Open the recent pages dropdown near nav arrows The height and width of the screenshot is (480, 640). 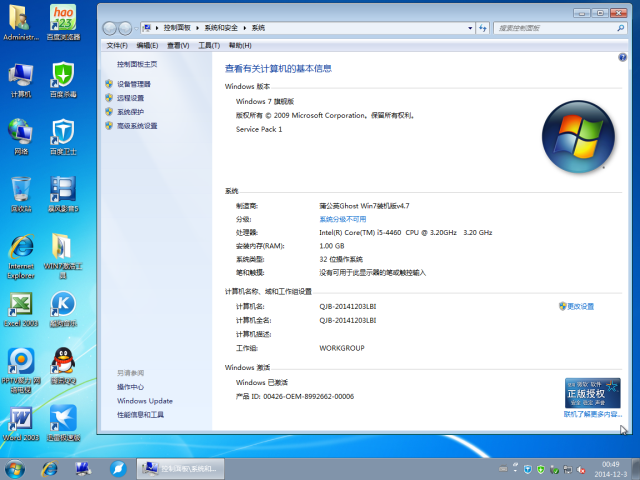136,28
